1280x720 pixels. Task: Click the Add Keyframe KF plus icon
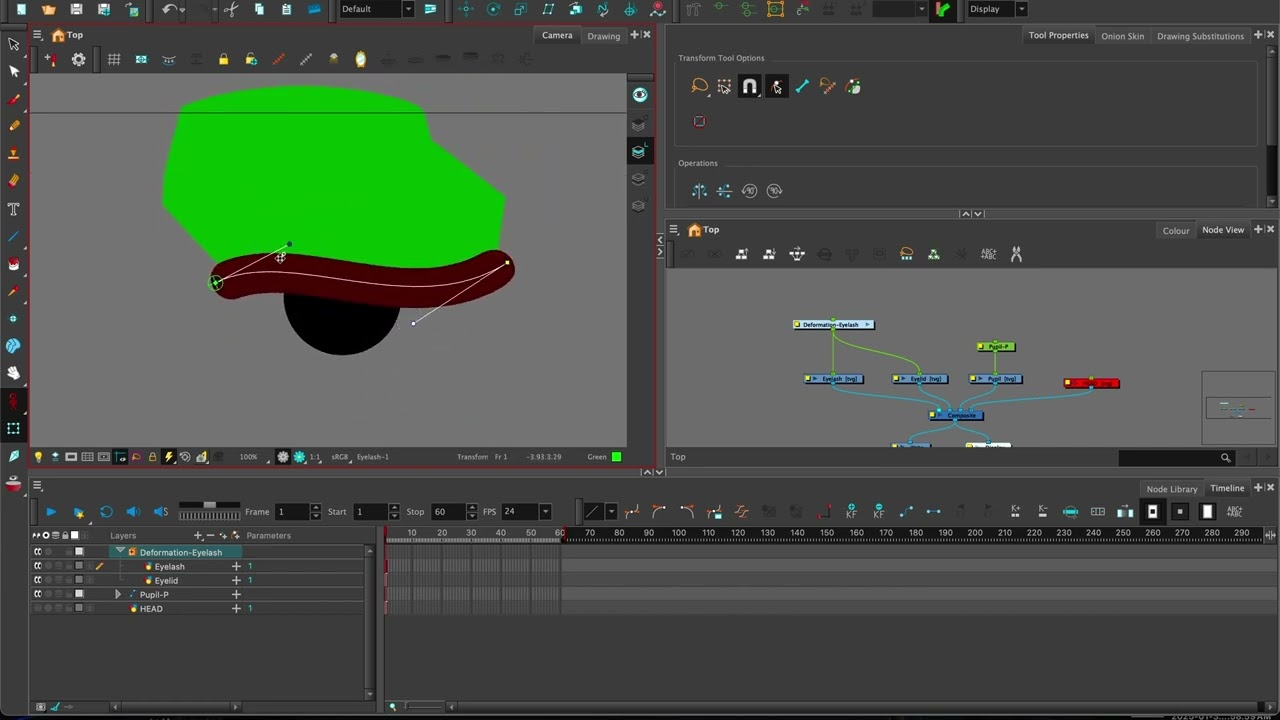pyautogui.click(x=851, y=511)
